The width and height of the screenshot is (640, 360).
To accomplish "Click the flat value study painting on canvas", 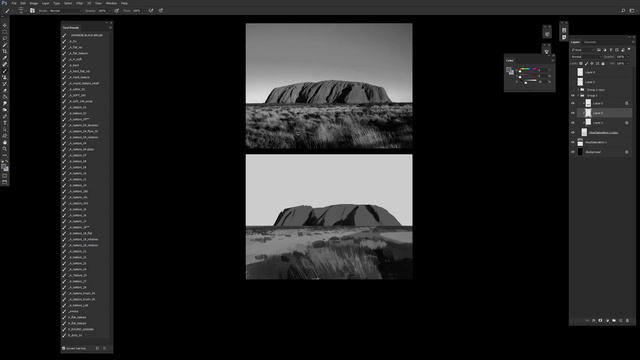I will click(x=329, y=217).
